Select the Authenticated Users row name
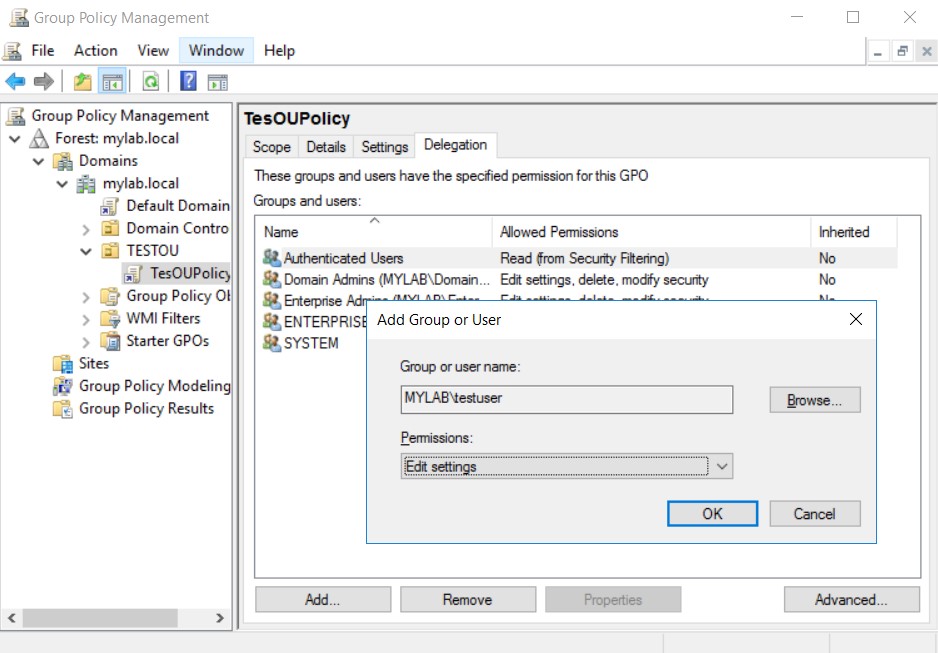Screen dimensions: 938x653 pyautogui.click(x=343, y=258)
